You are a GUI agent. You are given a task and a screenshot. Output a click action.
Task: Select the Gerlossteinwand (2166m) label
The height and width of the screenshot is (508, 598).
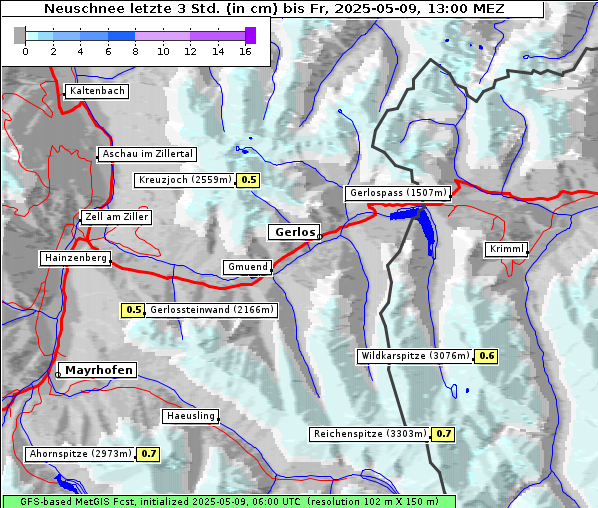pyautogui.click(x=211, y=310)
